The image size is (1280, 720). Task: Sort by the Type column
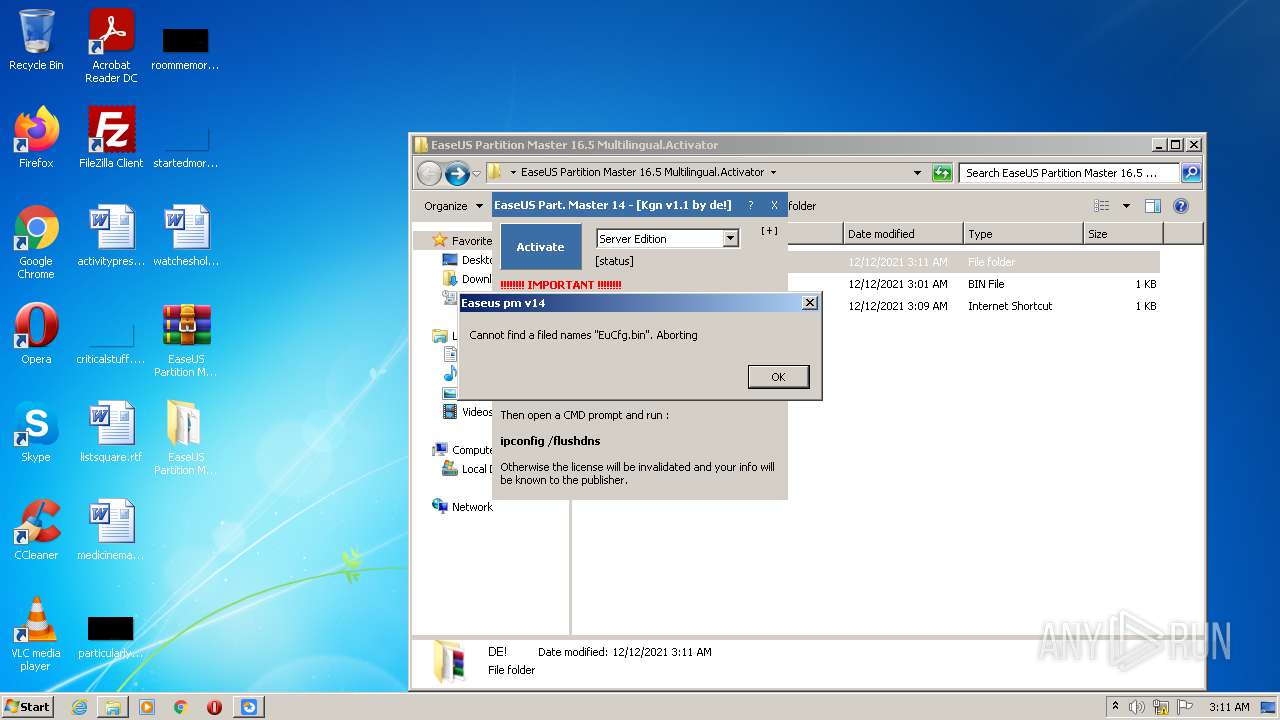click(x=1023, y=234)
